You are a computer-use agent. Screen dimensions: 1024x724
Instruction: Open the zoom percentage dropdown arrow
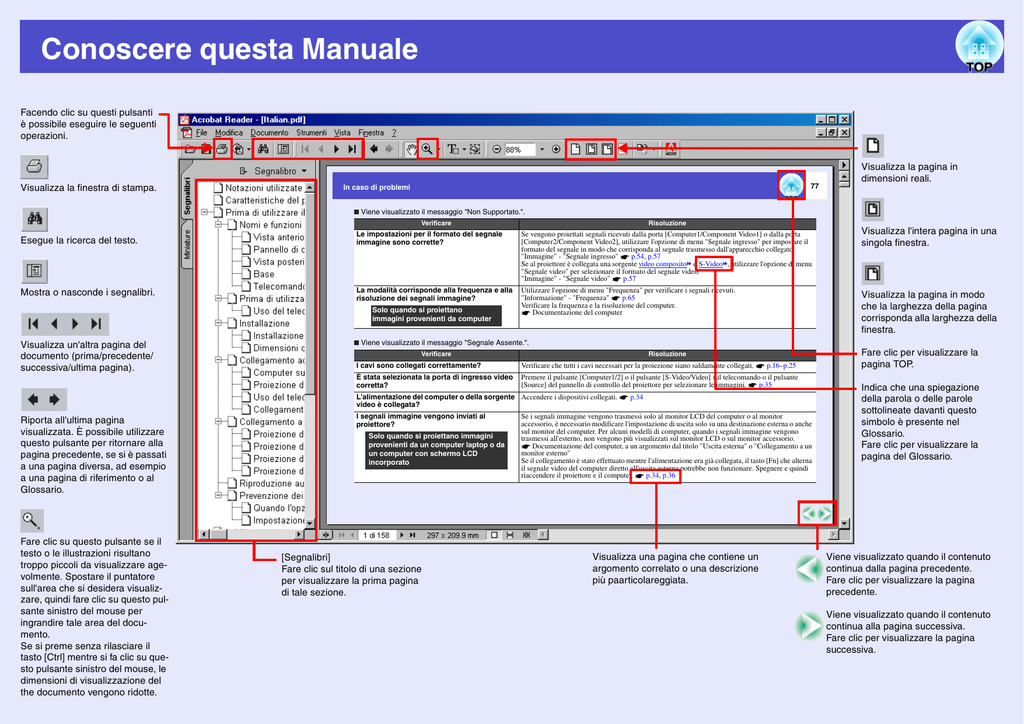[x=541, y=149]
